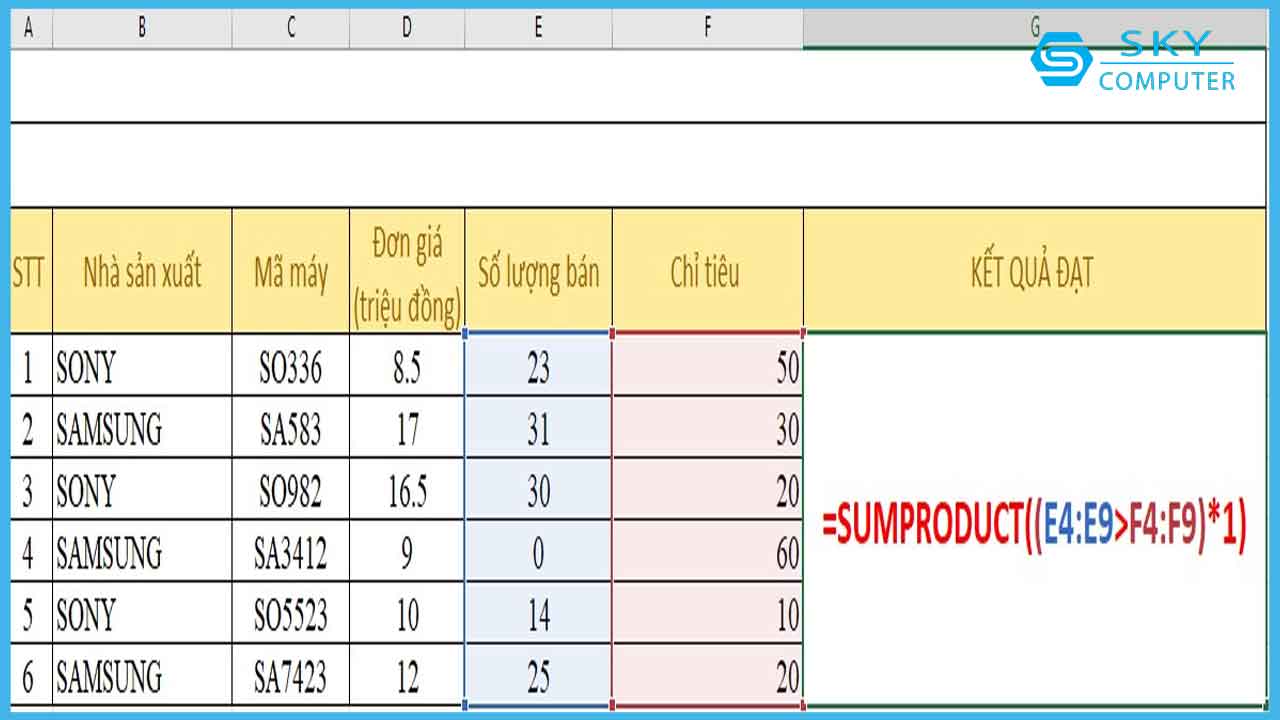The image size is (1280, 720).
Task: Select column E header
Action: point(539,28)
